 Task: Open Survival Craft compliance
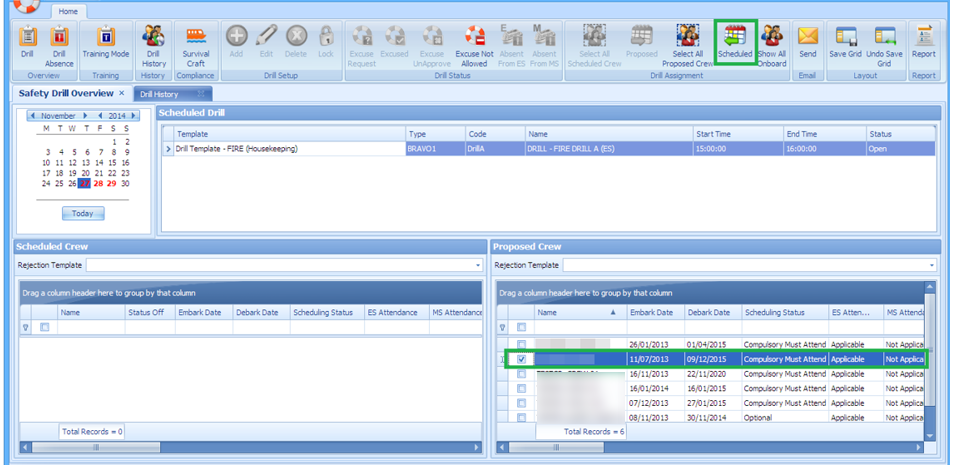pyautogui.click(x=196, y=46)
